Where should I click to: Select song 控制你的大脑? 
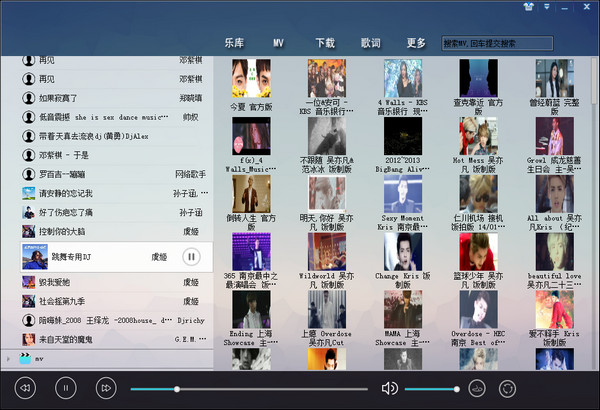116,231
